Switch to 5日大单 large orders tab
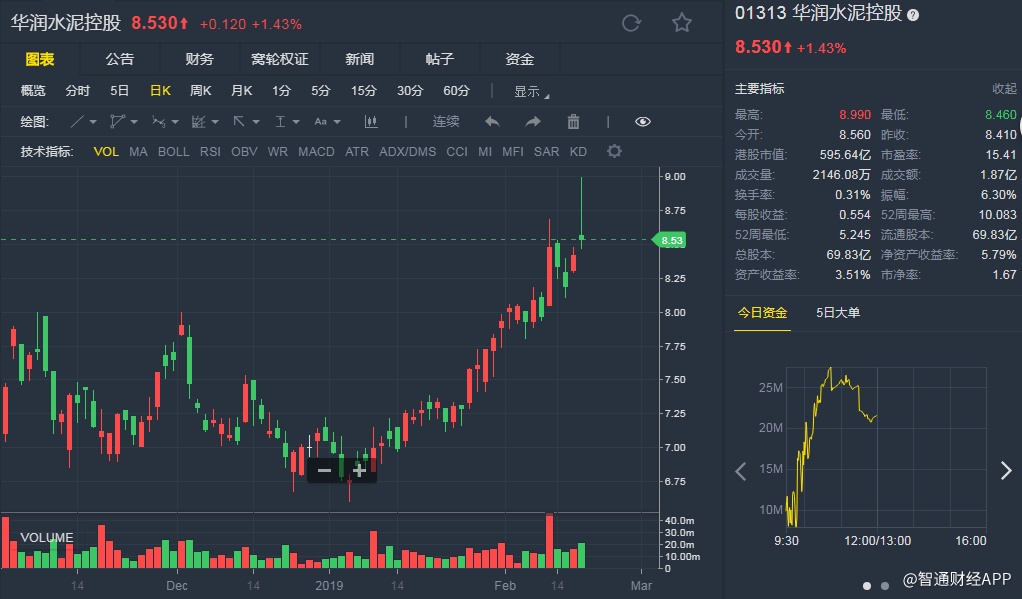 tap(838, 313)
